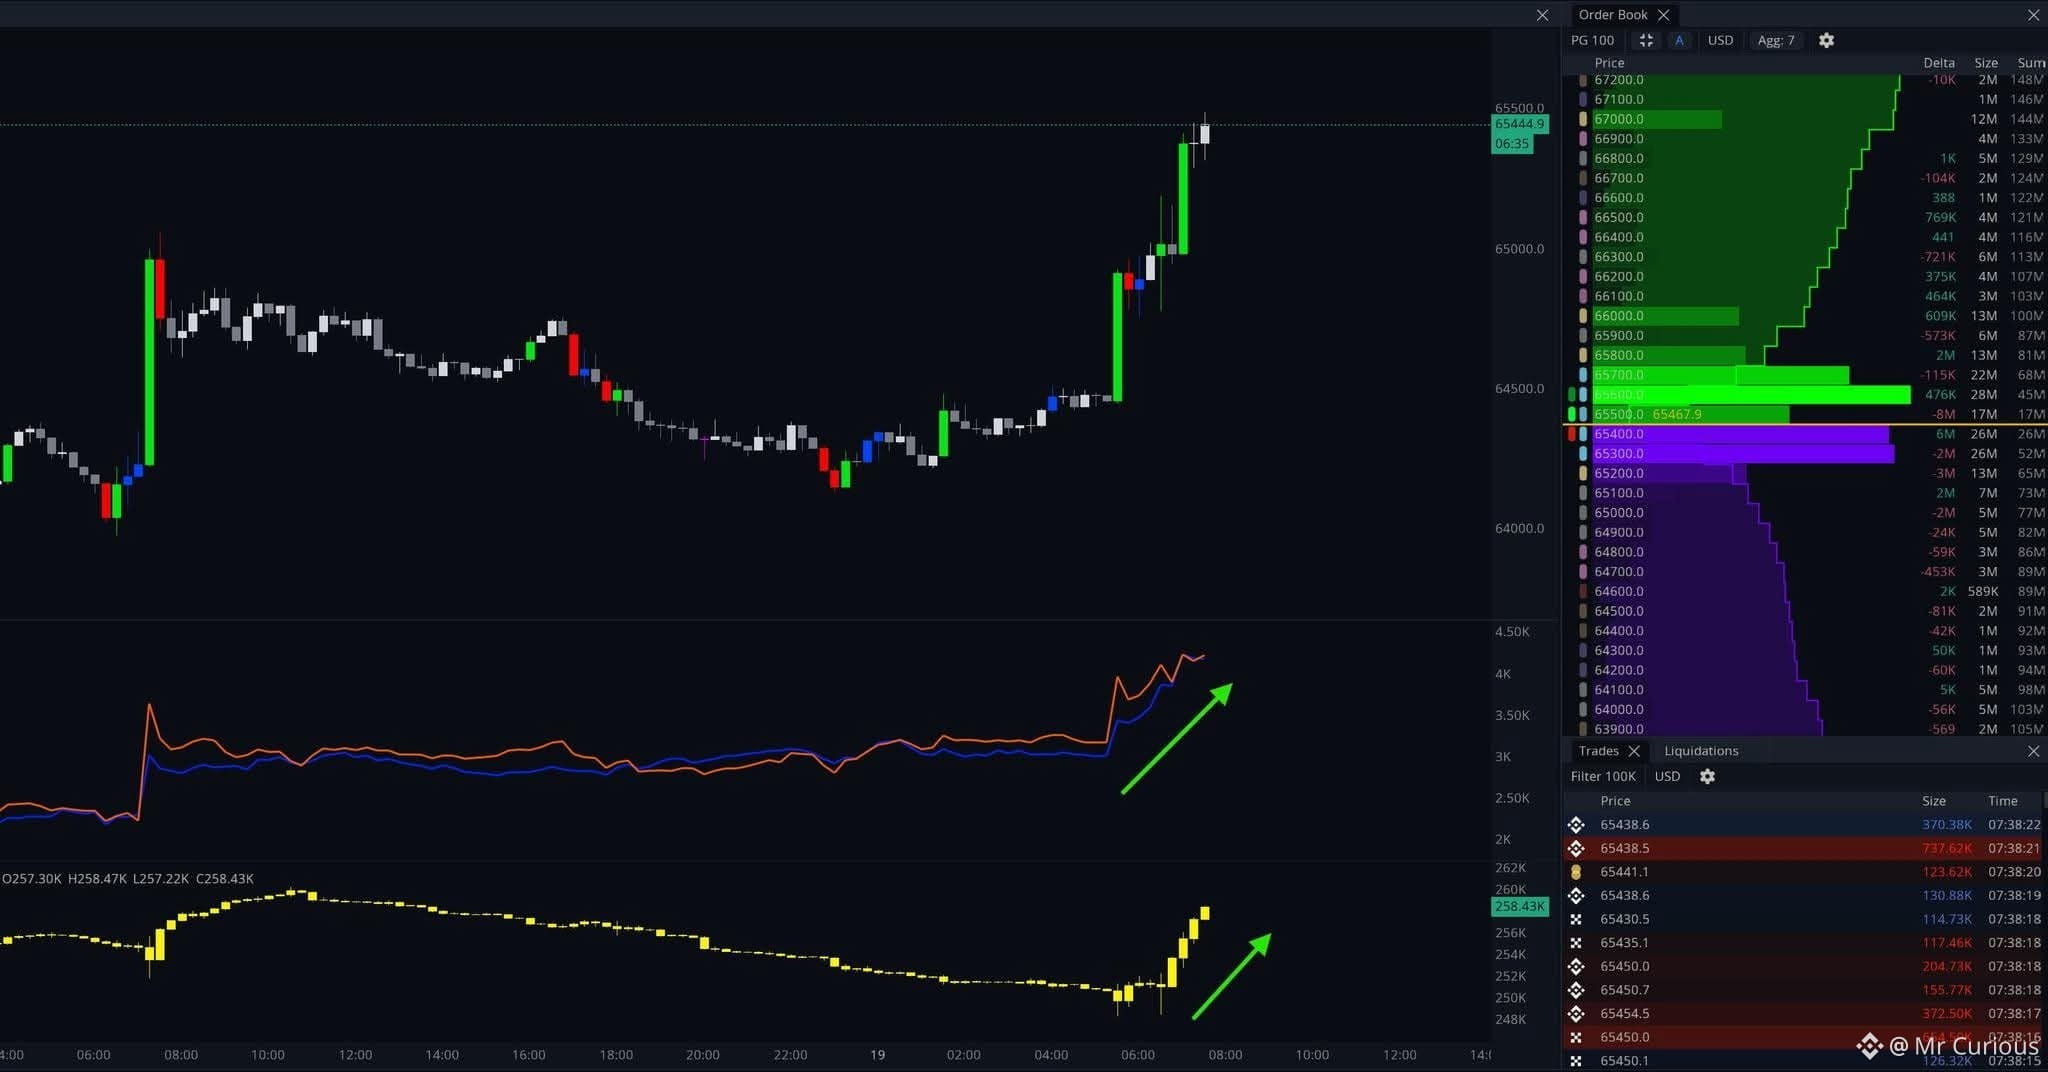
Task: Select the 737.62K trade at 07:38:21
Action: pos(1803,848)
